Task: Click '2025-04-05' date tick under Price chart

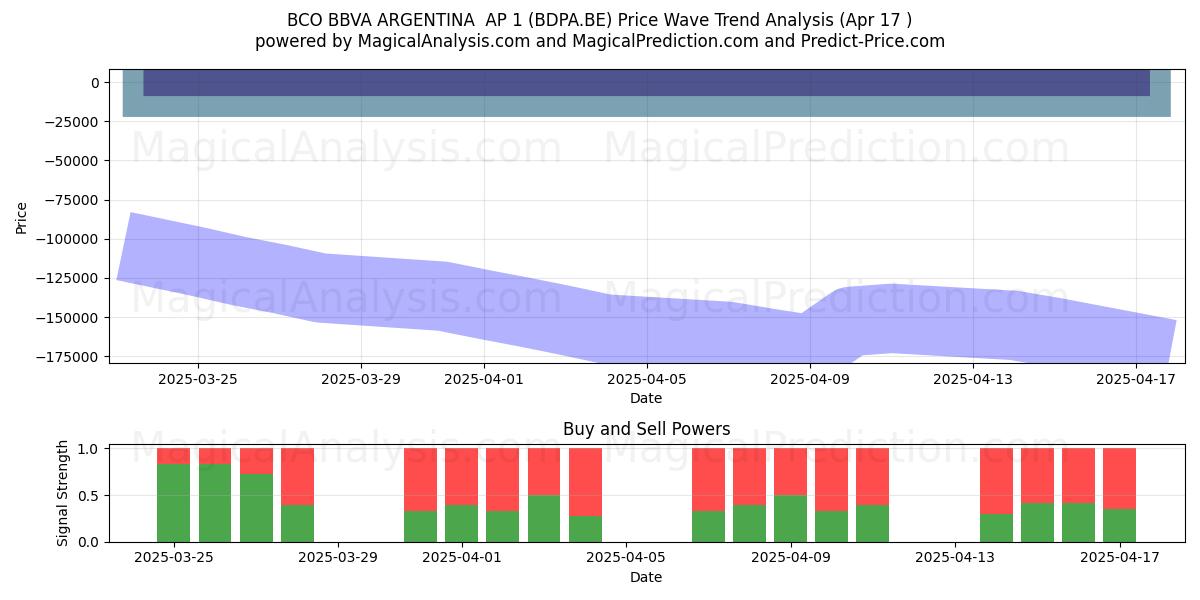Action: pyautogui.click(x=647, y=379)
